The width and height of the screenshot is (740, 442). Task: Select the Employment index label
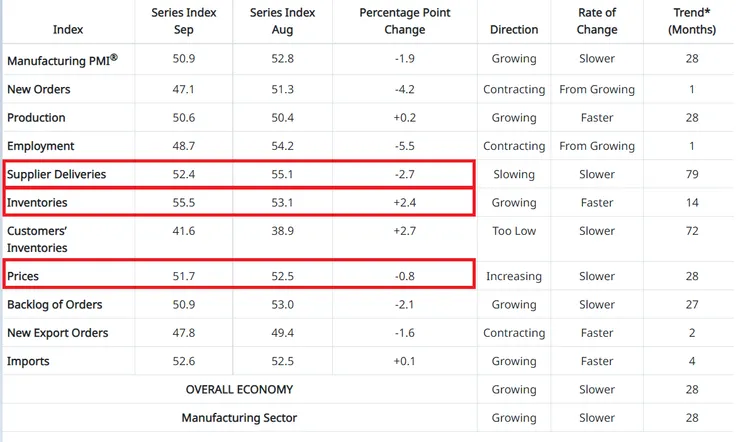coord(42,146)
